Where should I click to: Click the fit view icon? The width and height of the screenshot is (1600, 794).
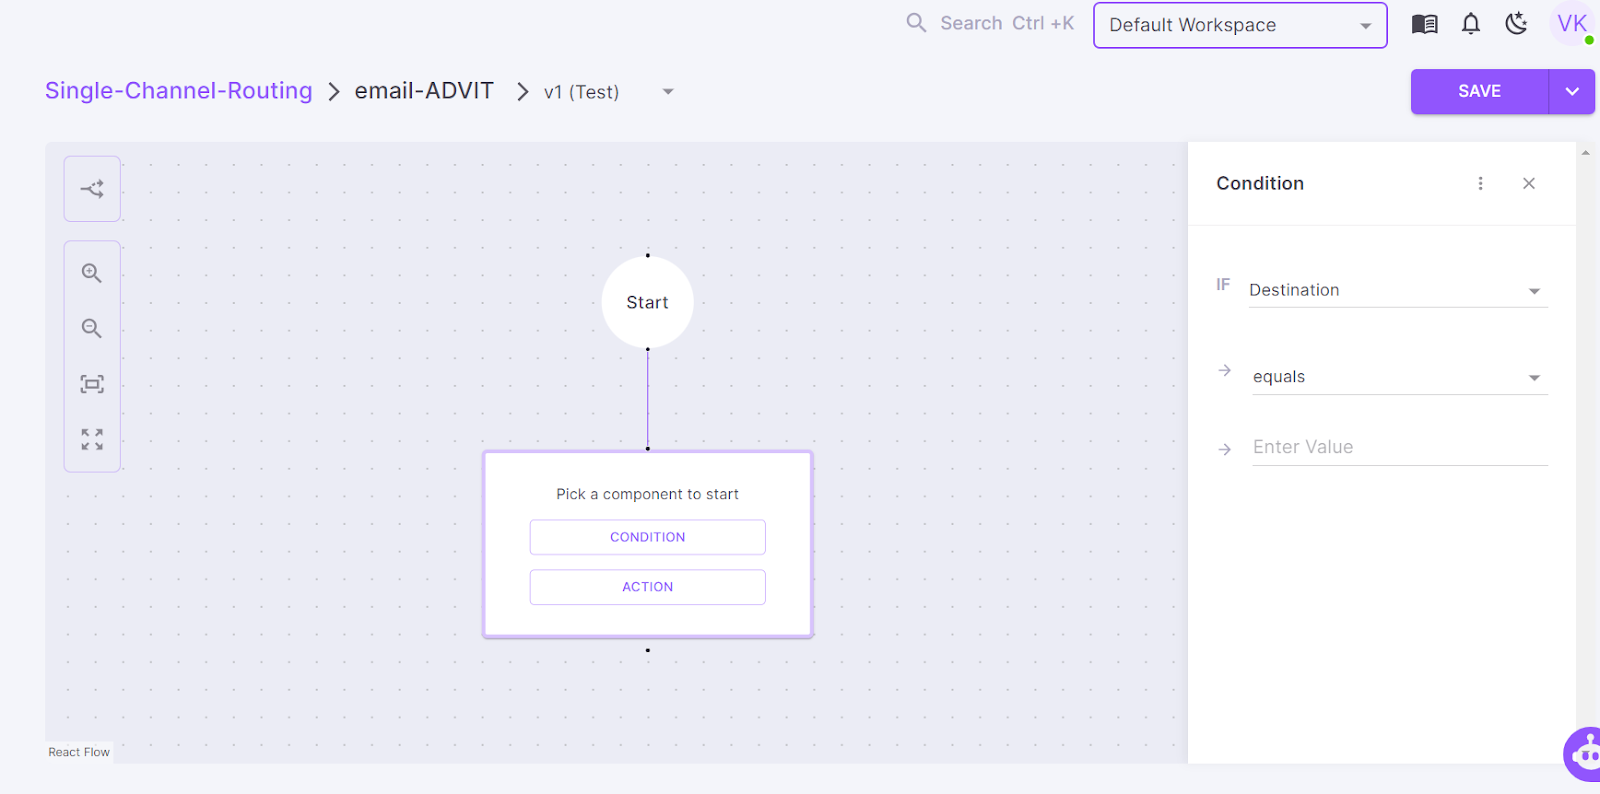pos(92,384)
